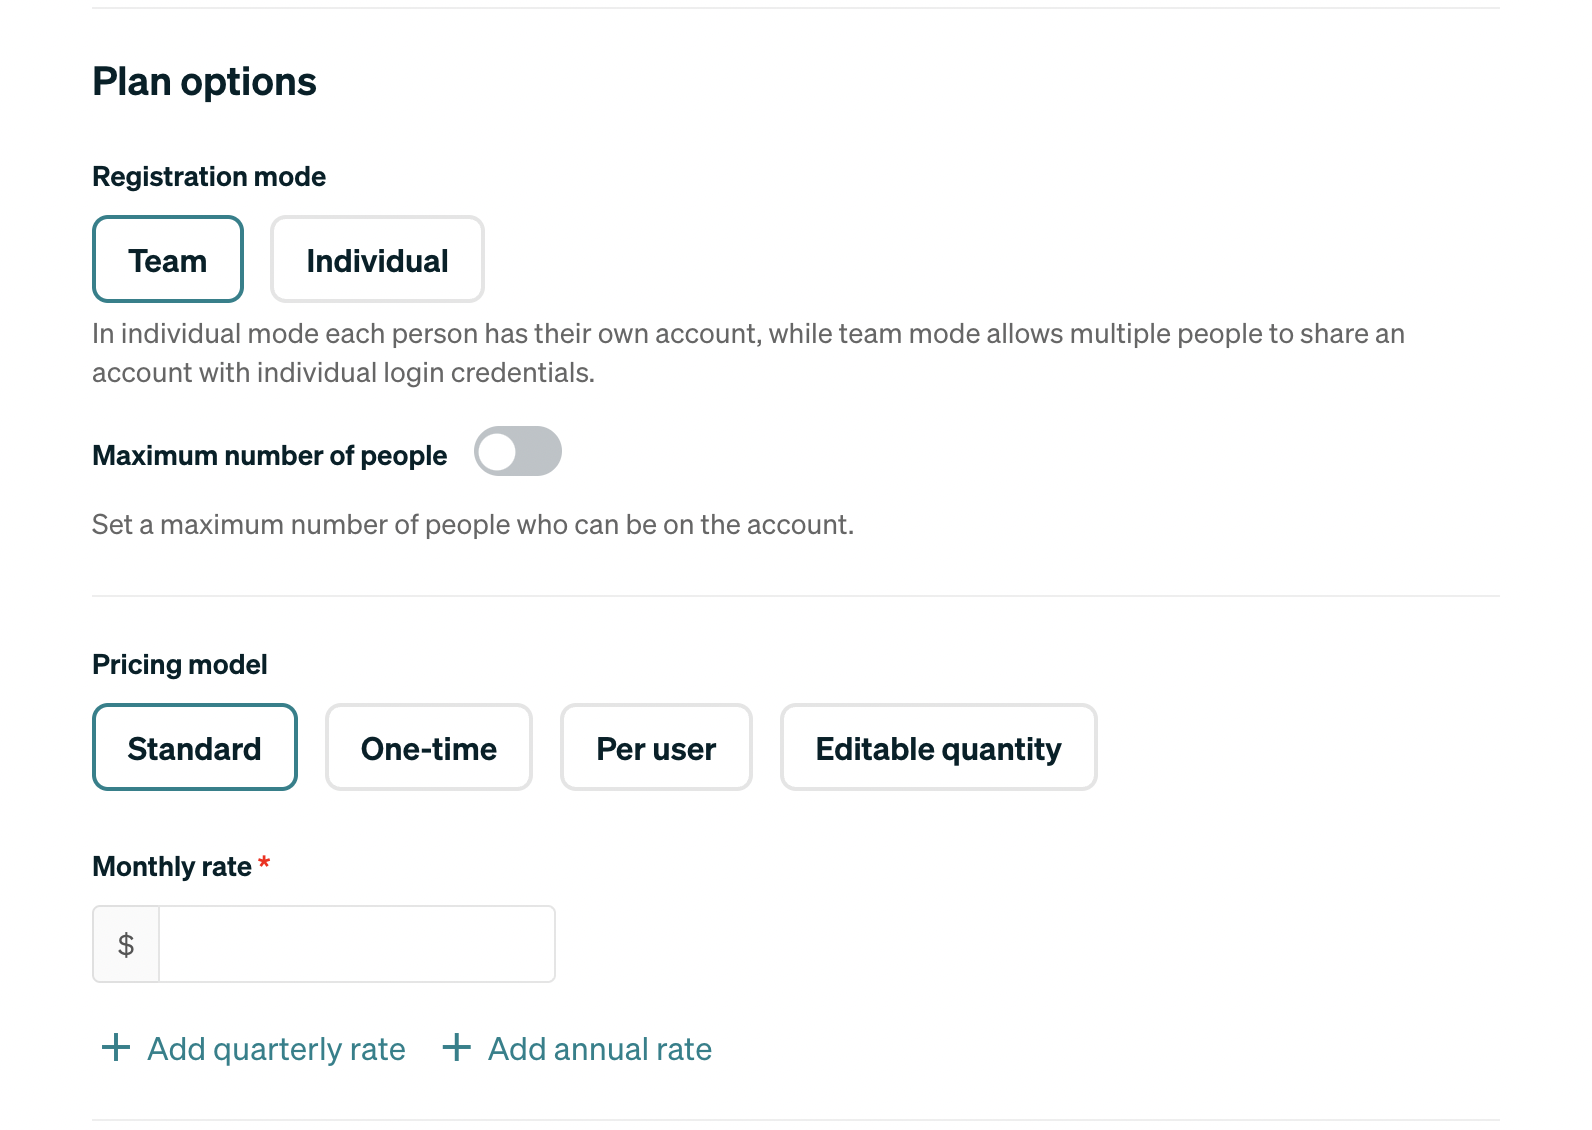
Task: Choose the One-time pricing model
Action: tap(429, 747)
